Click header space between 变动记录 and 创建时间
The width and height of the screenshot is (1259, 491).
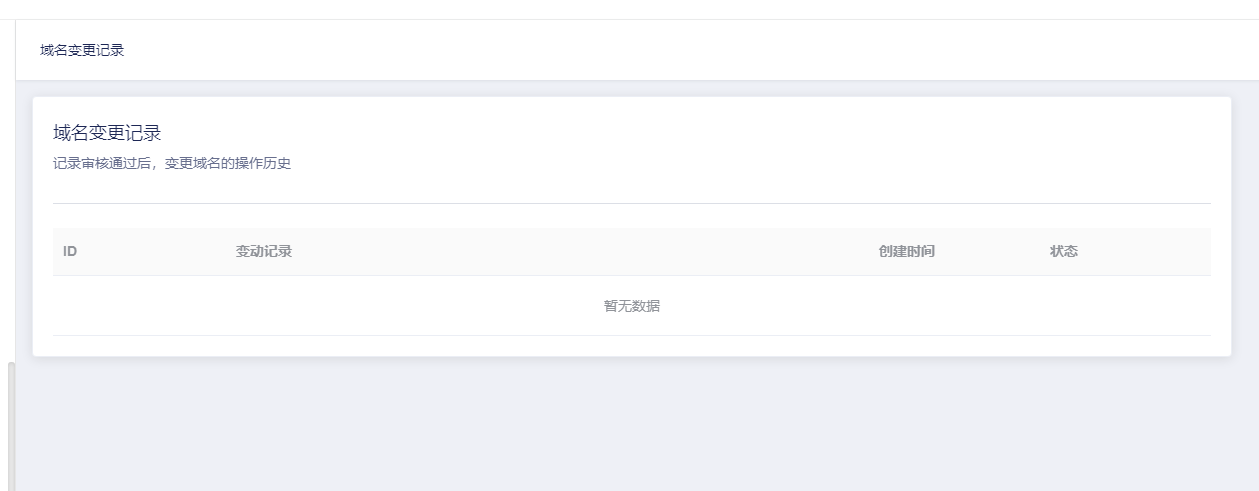point(585,252)
